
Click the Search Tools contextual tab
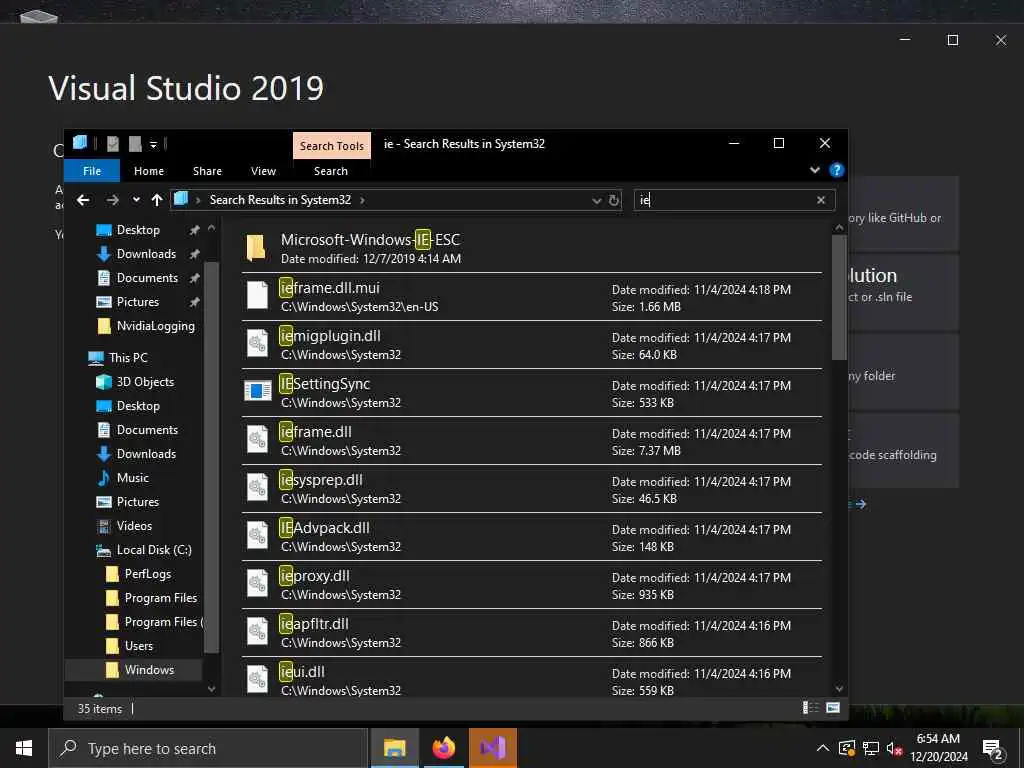(x=332, y=146)
